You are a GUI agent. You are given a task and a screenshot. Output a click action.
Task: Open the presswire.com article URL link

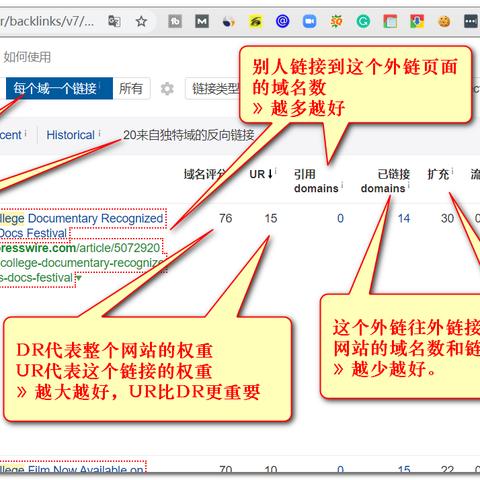click(81, 263)
